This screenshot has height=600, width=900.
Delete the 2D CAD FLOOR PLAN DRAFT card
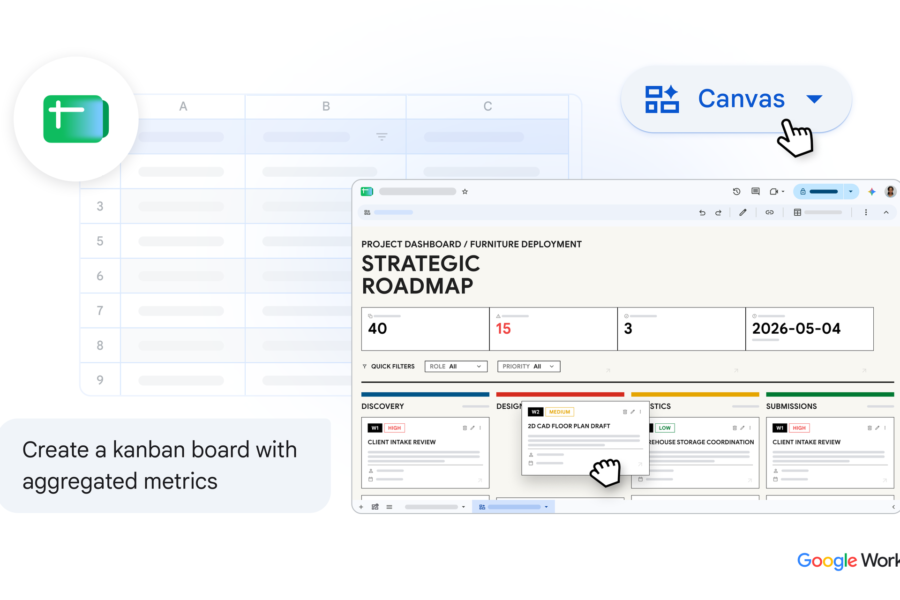pyautogui.click(x=624, y=412)
